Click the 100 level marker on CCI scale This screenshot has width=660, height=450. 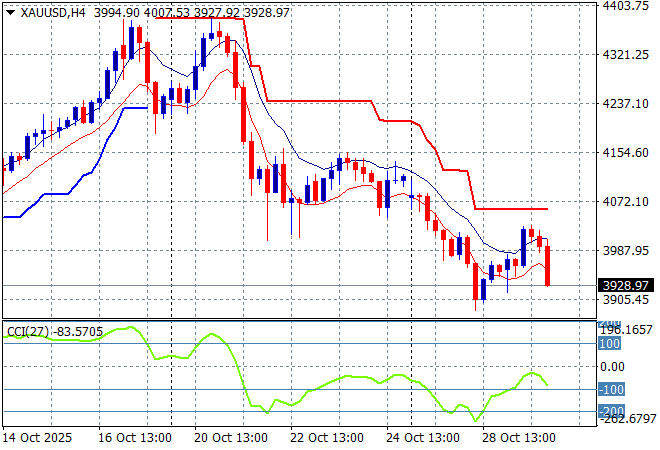pos(610,344)
